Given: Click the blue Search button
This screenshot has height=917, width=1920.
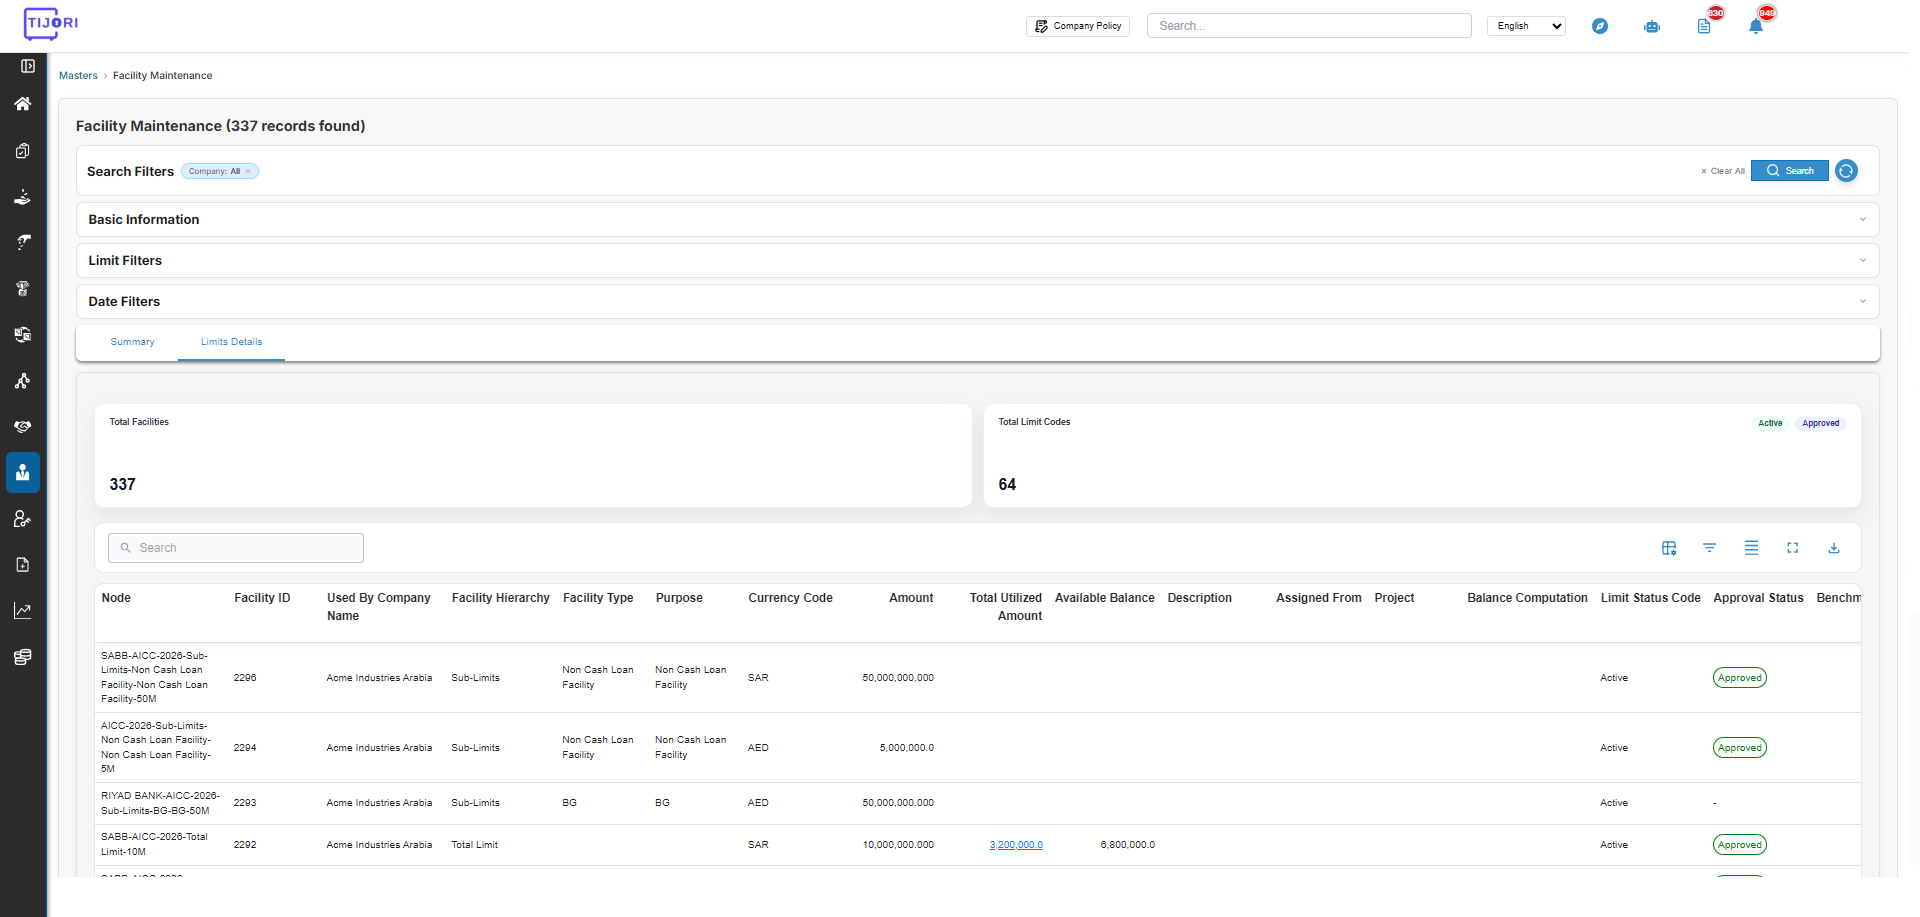Looking at the screenshot, I should tap(1790, 171).
